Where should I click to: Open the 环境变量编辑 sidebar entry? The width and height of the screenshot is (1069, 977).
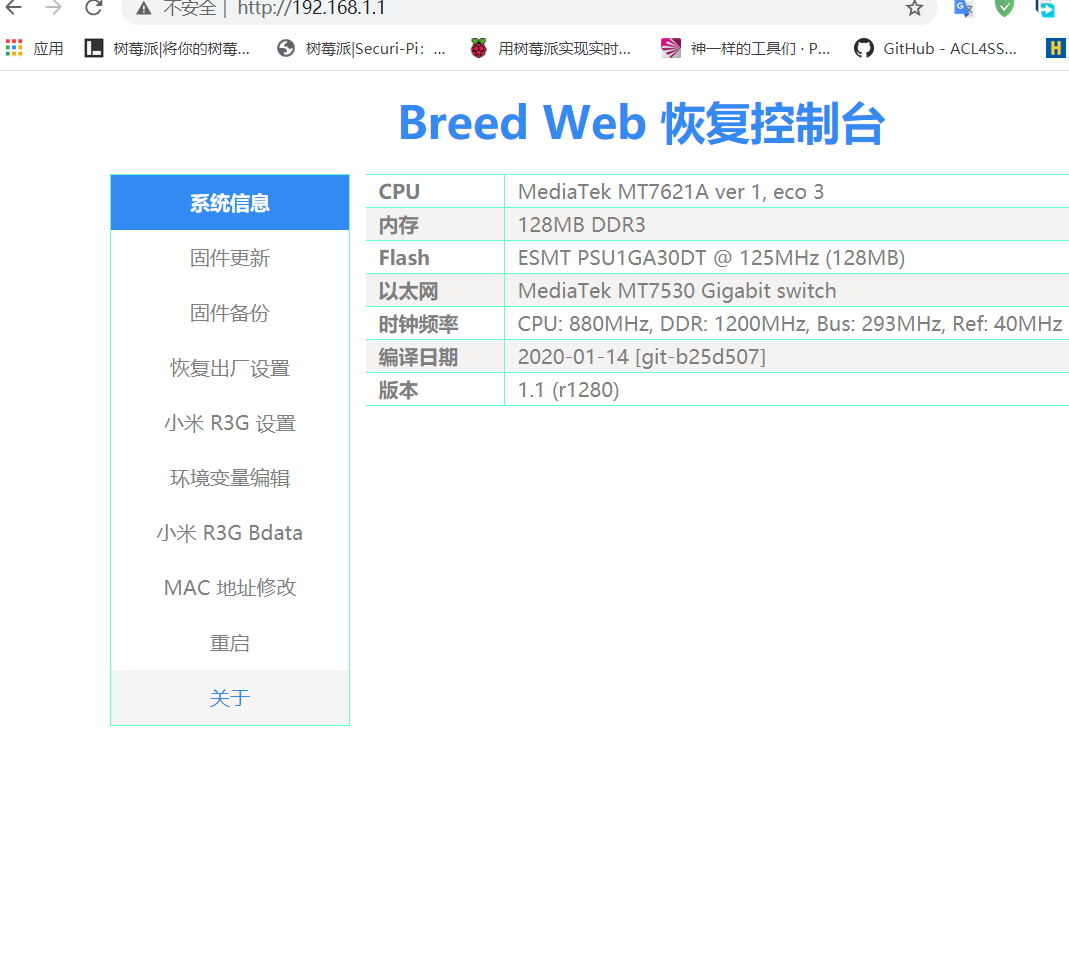pyautogui.click(x=230, y=478)
